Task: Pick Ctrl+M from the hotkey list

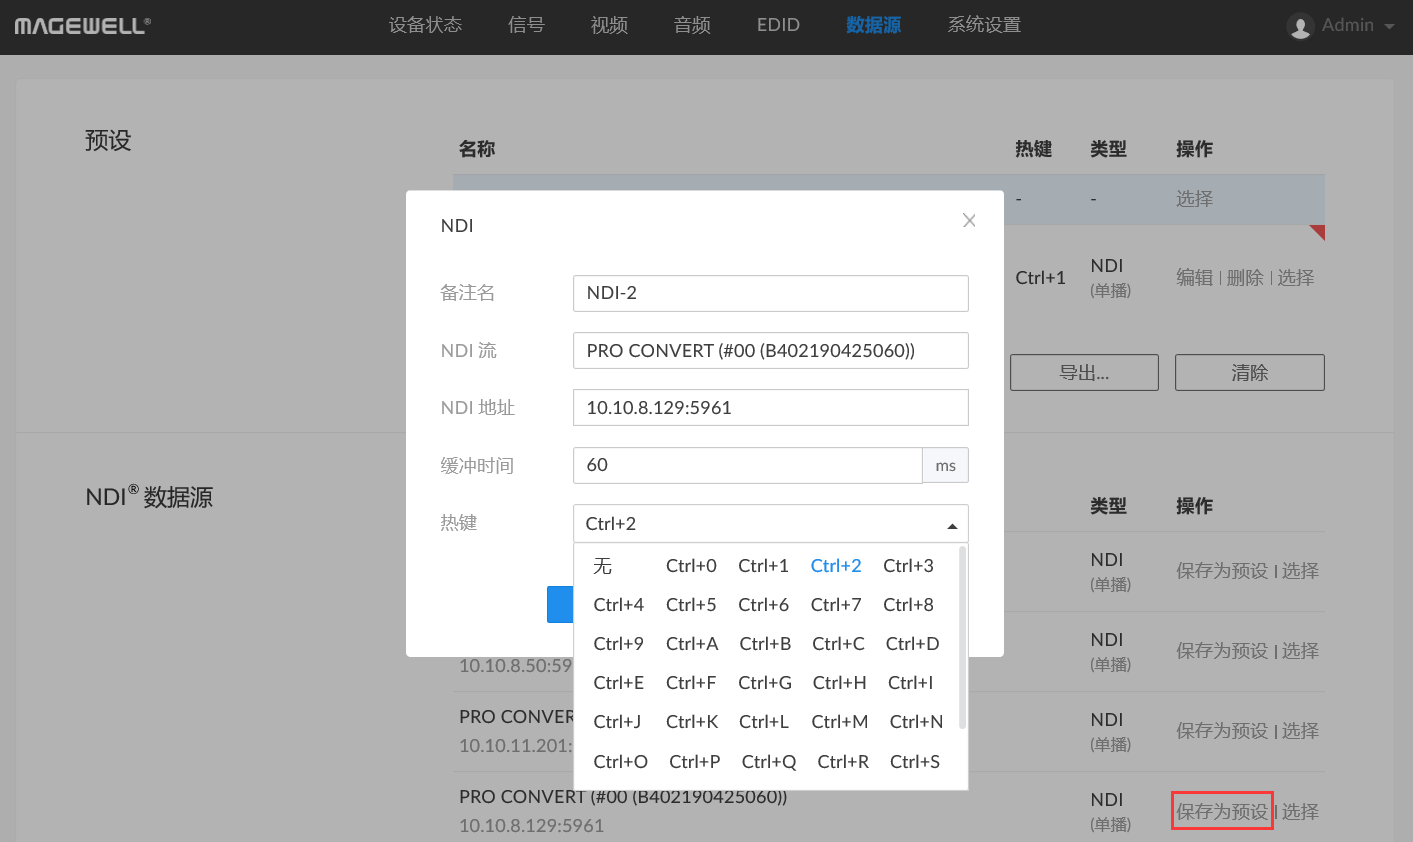Action: [839, 722]
